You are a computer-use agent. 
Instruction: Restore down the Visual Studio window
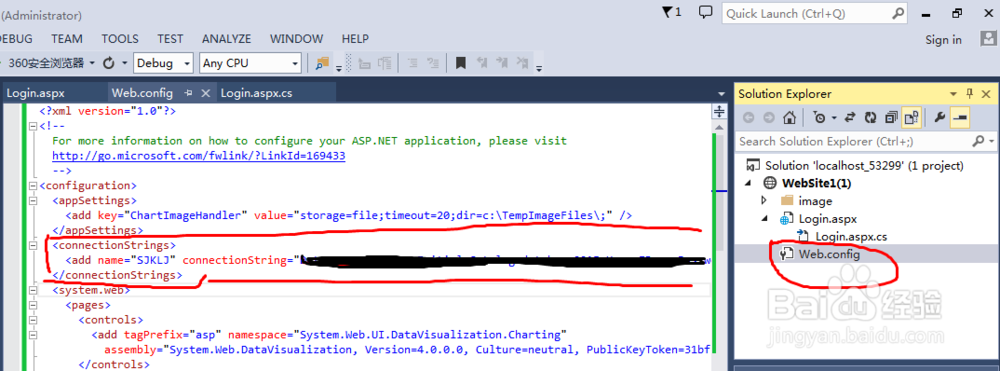tap(957, 13)
